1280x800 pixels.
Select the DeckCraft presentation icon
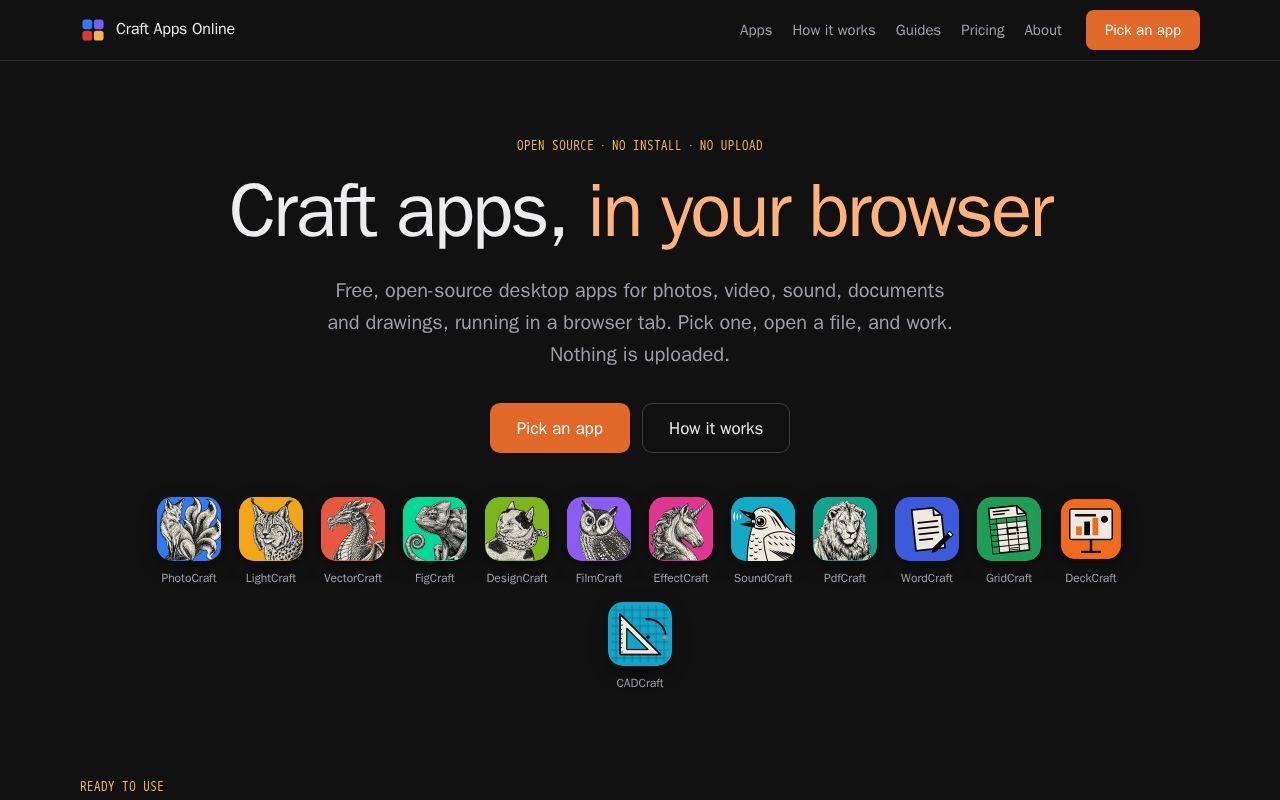(x=1091, y=529)
